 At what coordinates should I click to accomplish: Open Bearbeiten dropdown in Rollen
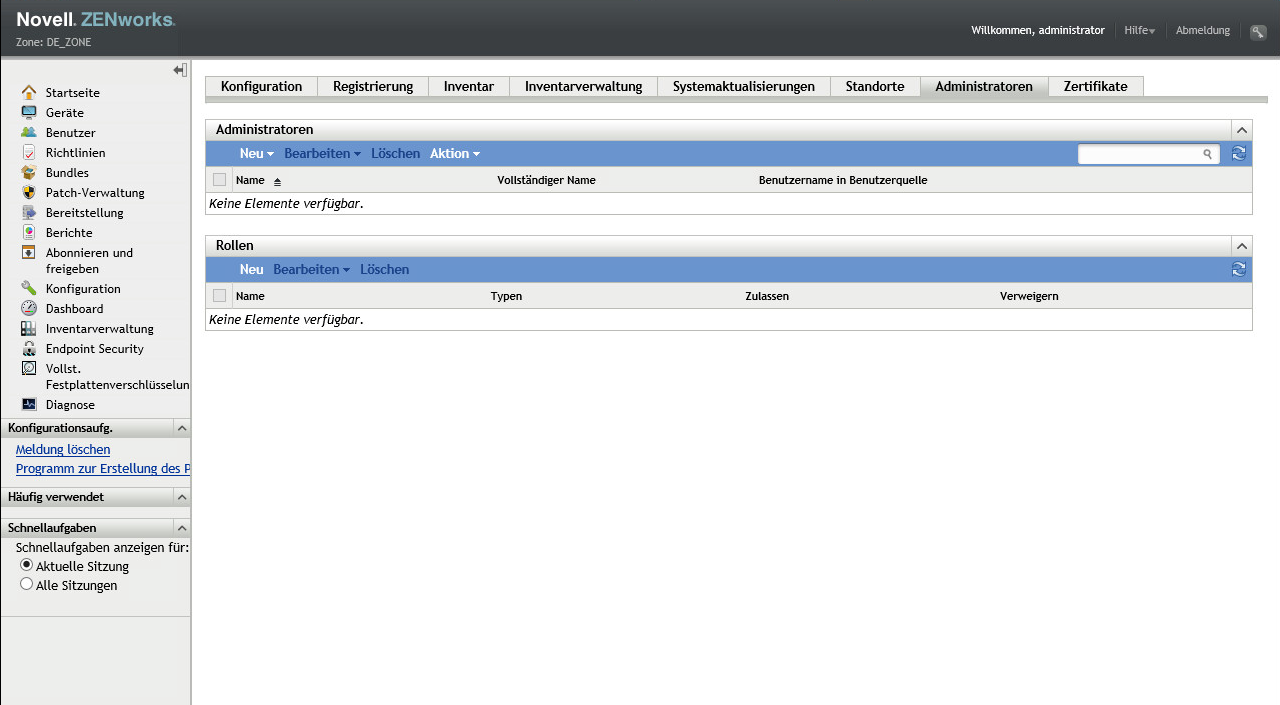[x=311, y=269]
